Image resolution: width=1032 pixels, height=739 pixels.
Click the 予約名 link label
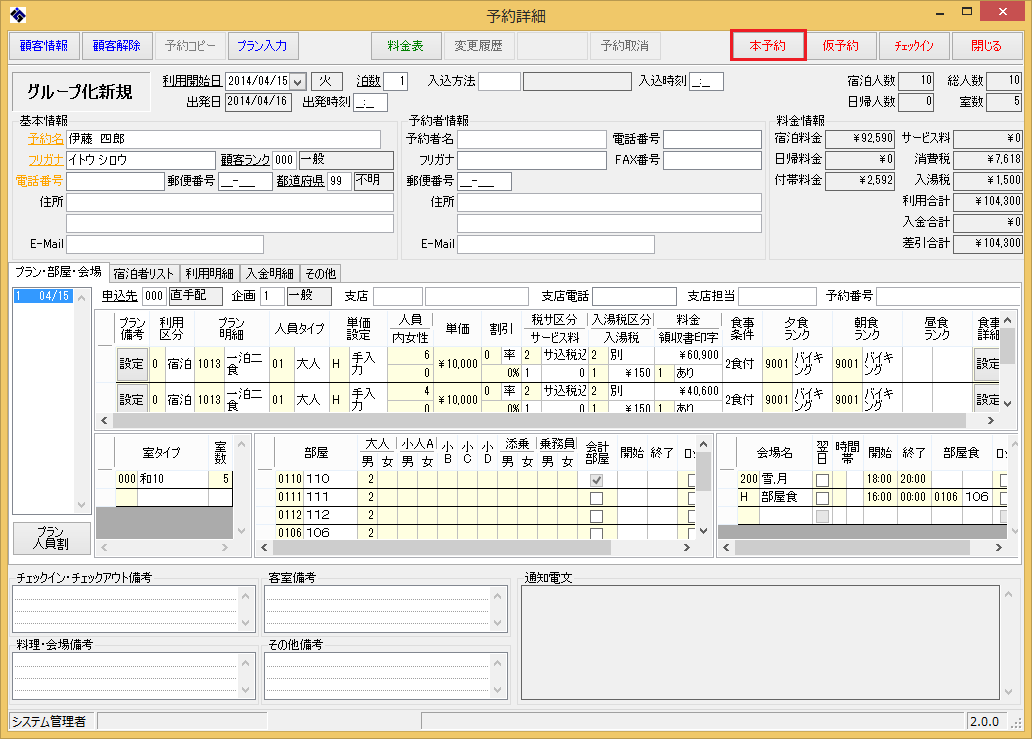[x=45, y=139]
